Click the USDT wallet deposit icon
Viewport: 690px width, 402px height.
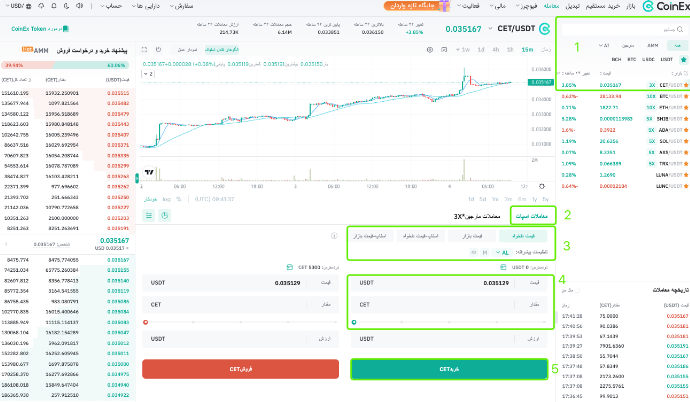pyautogui.click(x=503, y=267)
